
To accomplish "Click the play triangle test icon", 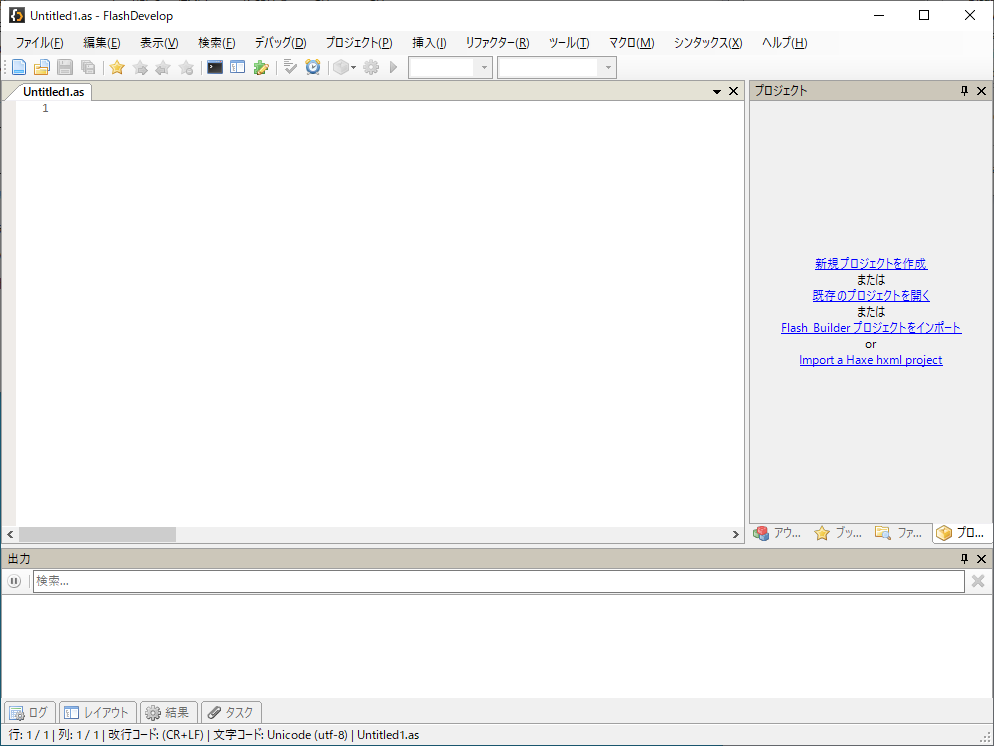I will 394,67.
